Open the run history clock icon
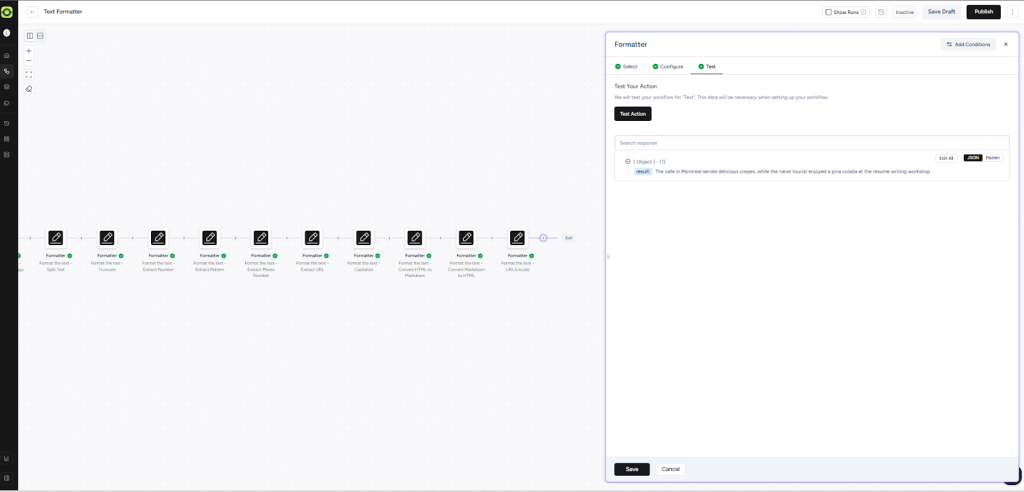The height and width of the screenshot is (492, 1024). point(881,12)
